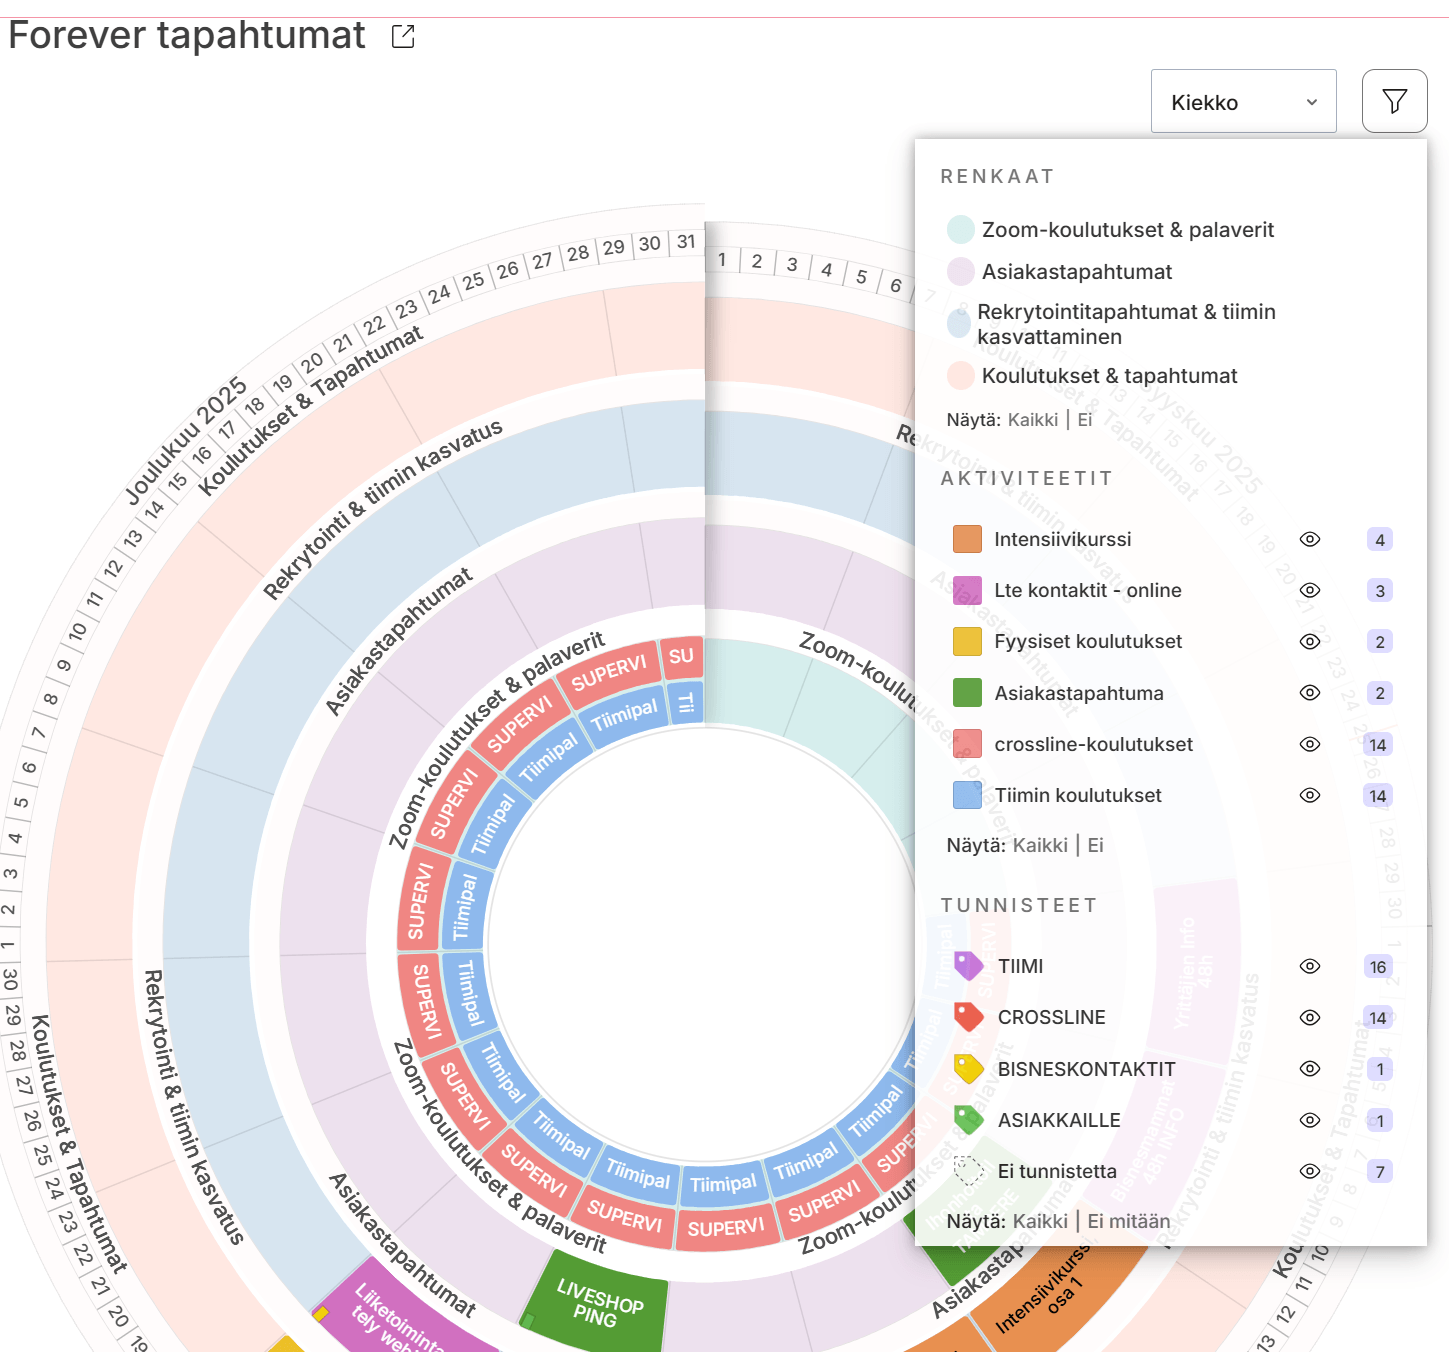Click the blue Tiimin koulutukset color swatch
The width and height of the screenshot is (1449, 1352).
coord(967,795)
